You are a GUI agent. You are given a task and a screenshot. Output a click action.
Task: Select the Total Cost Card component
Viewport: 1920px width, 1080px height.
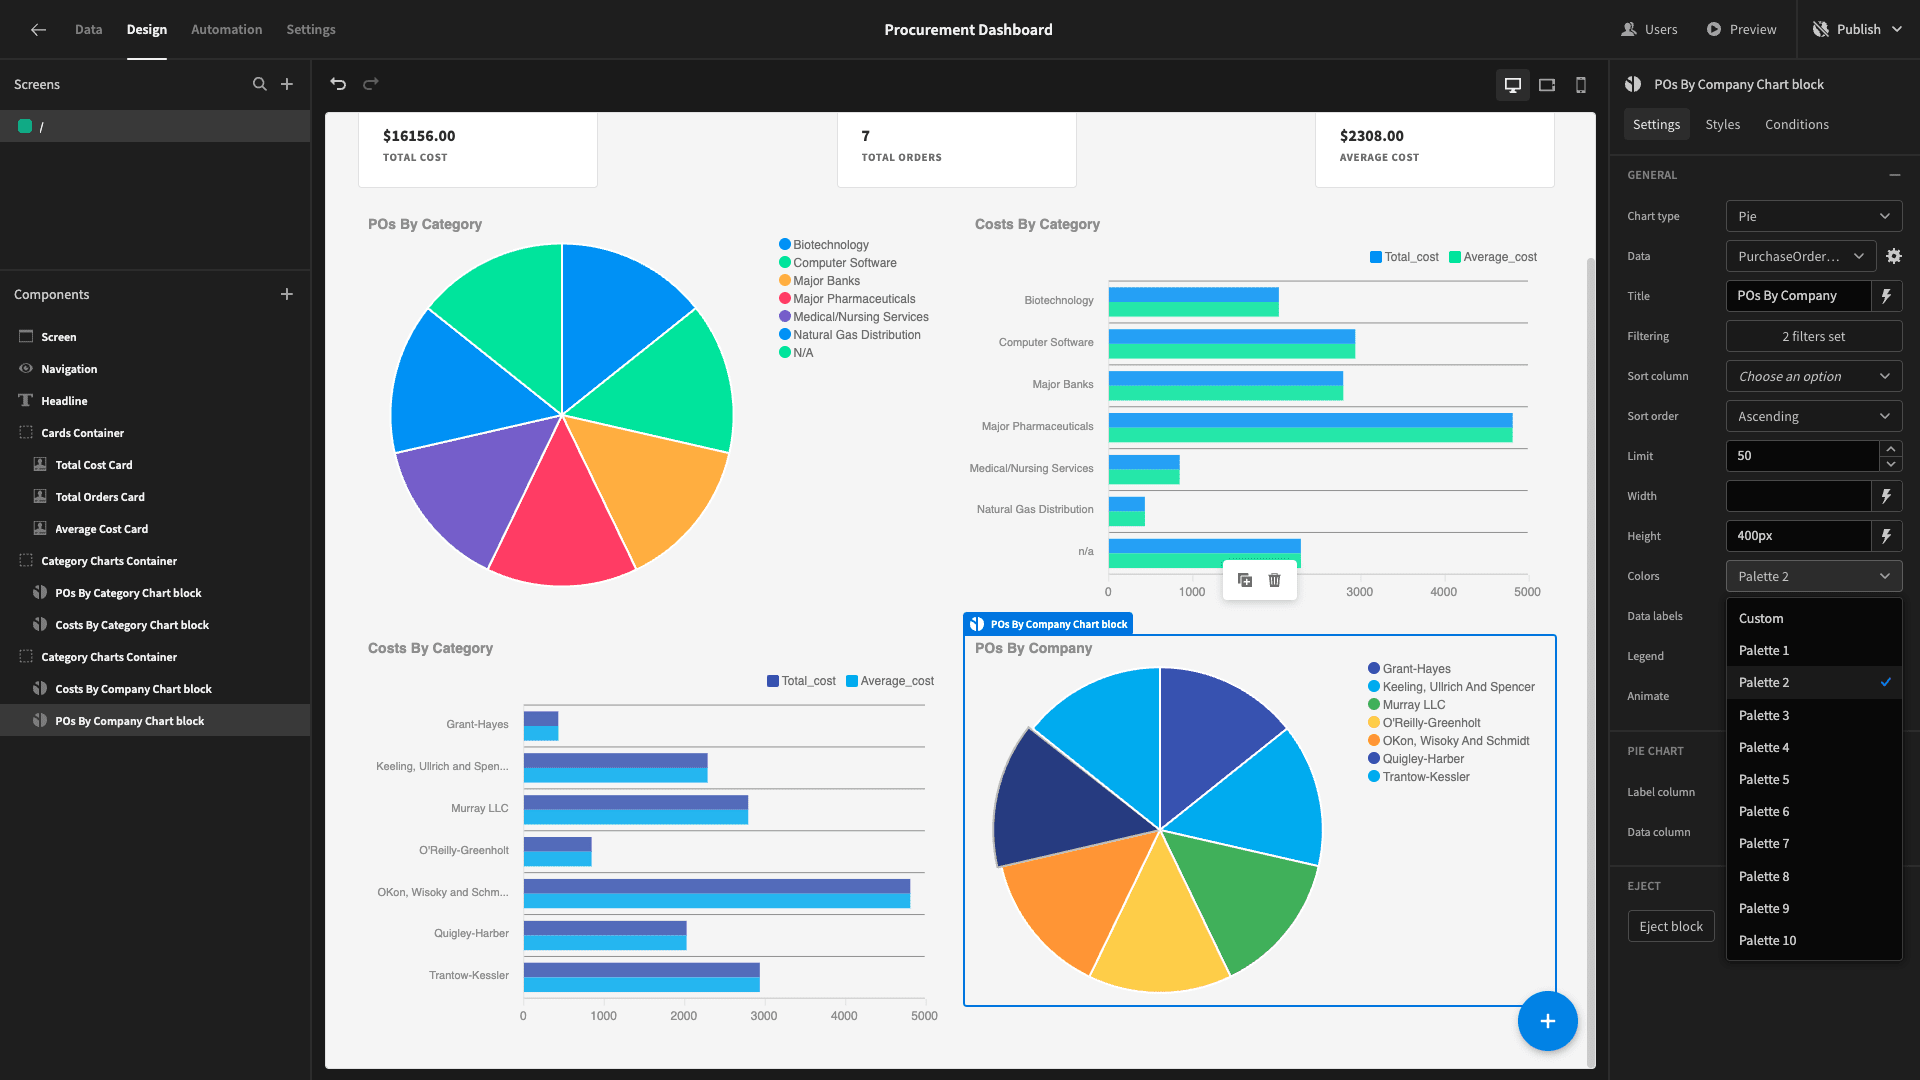tap(155, 465)
